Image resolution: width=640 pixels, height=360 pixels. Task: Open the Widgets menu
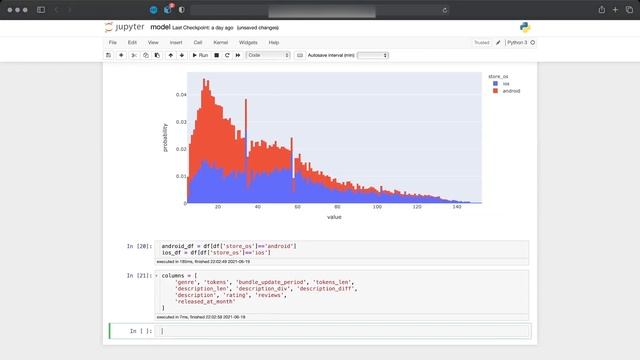tap(248, 42)
